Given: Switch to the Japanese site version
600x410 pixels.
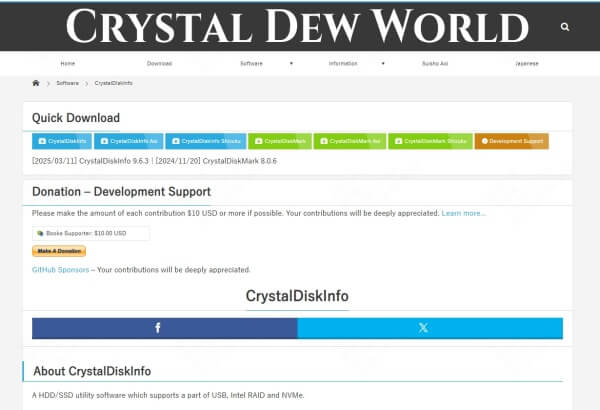Looking at the screenshot, I should coord(527,64).
